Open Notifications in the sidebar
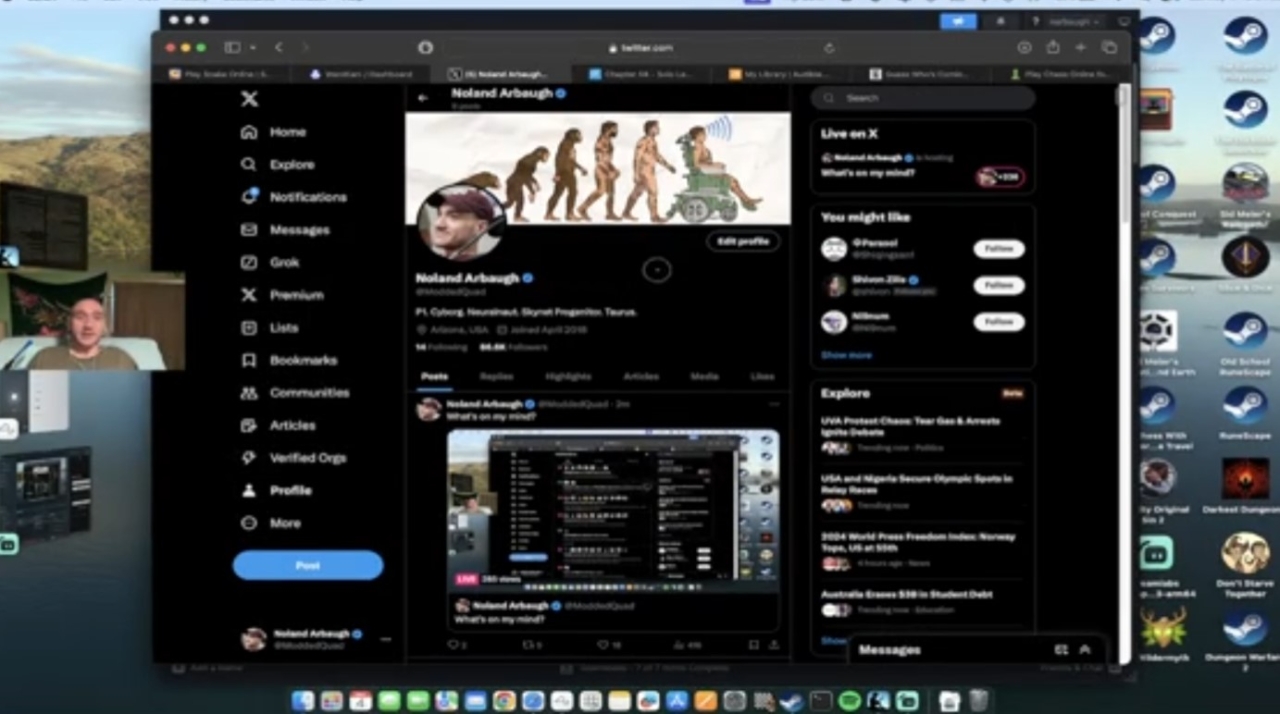The width and height of the screenshot is (1280, 714). pyautogui.click(x=294, y=197)
